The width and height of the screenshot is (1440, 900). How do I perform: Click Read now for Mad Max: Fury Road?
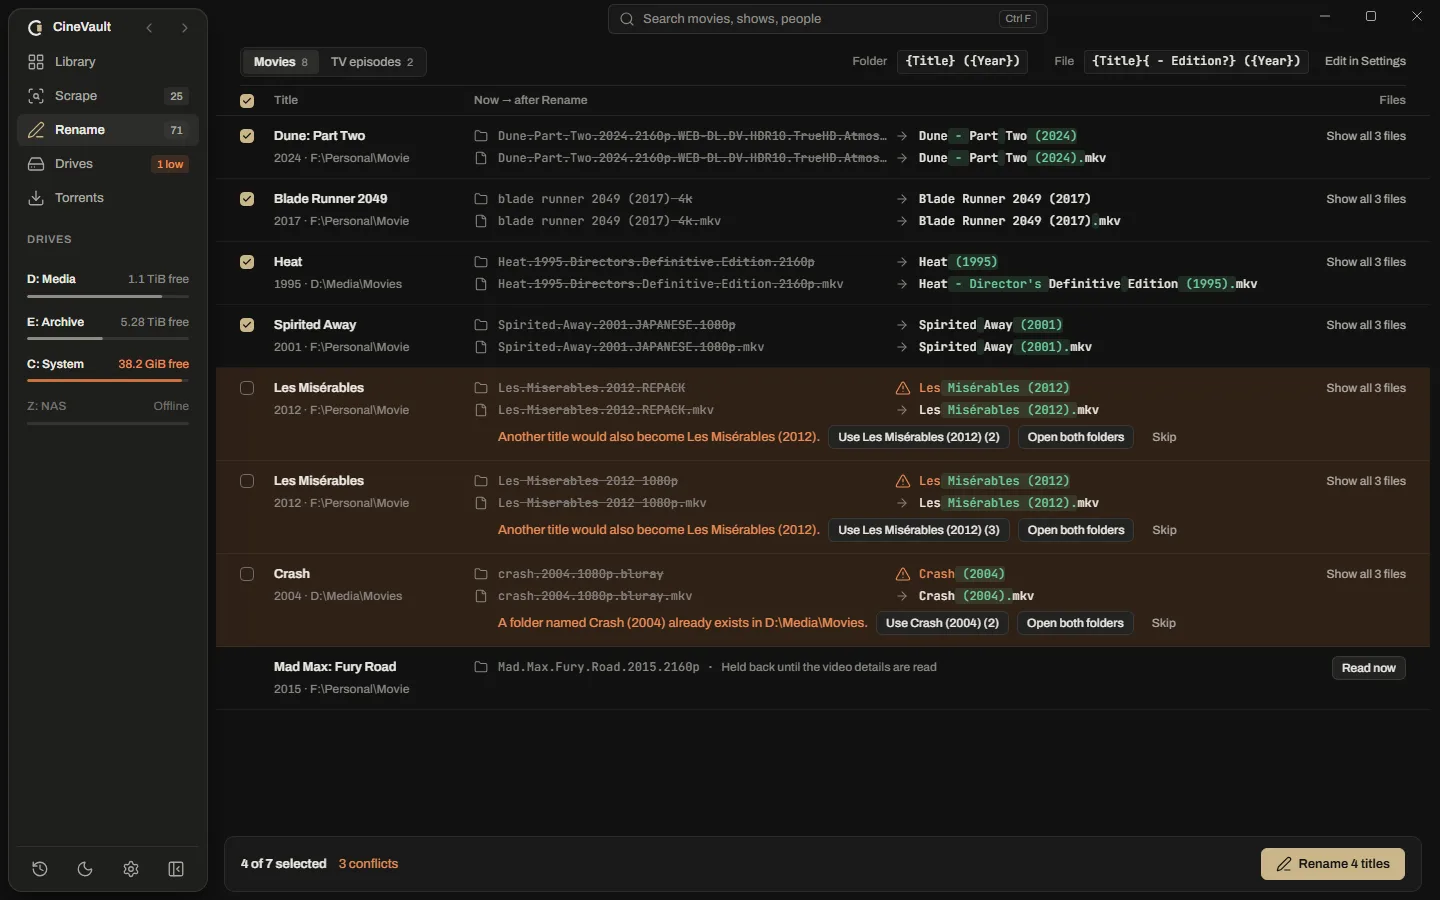click(1368, 668)
